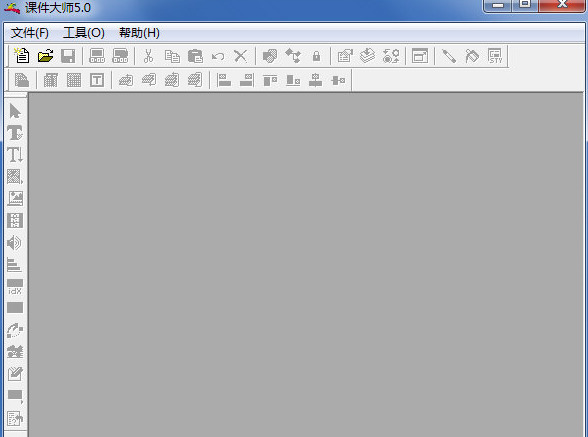Click the New file icon
Viewport: 588px width, 437px height.
pyautogui.click(x=22, y=56)
